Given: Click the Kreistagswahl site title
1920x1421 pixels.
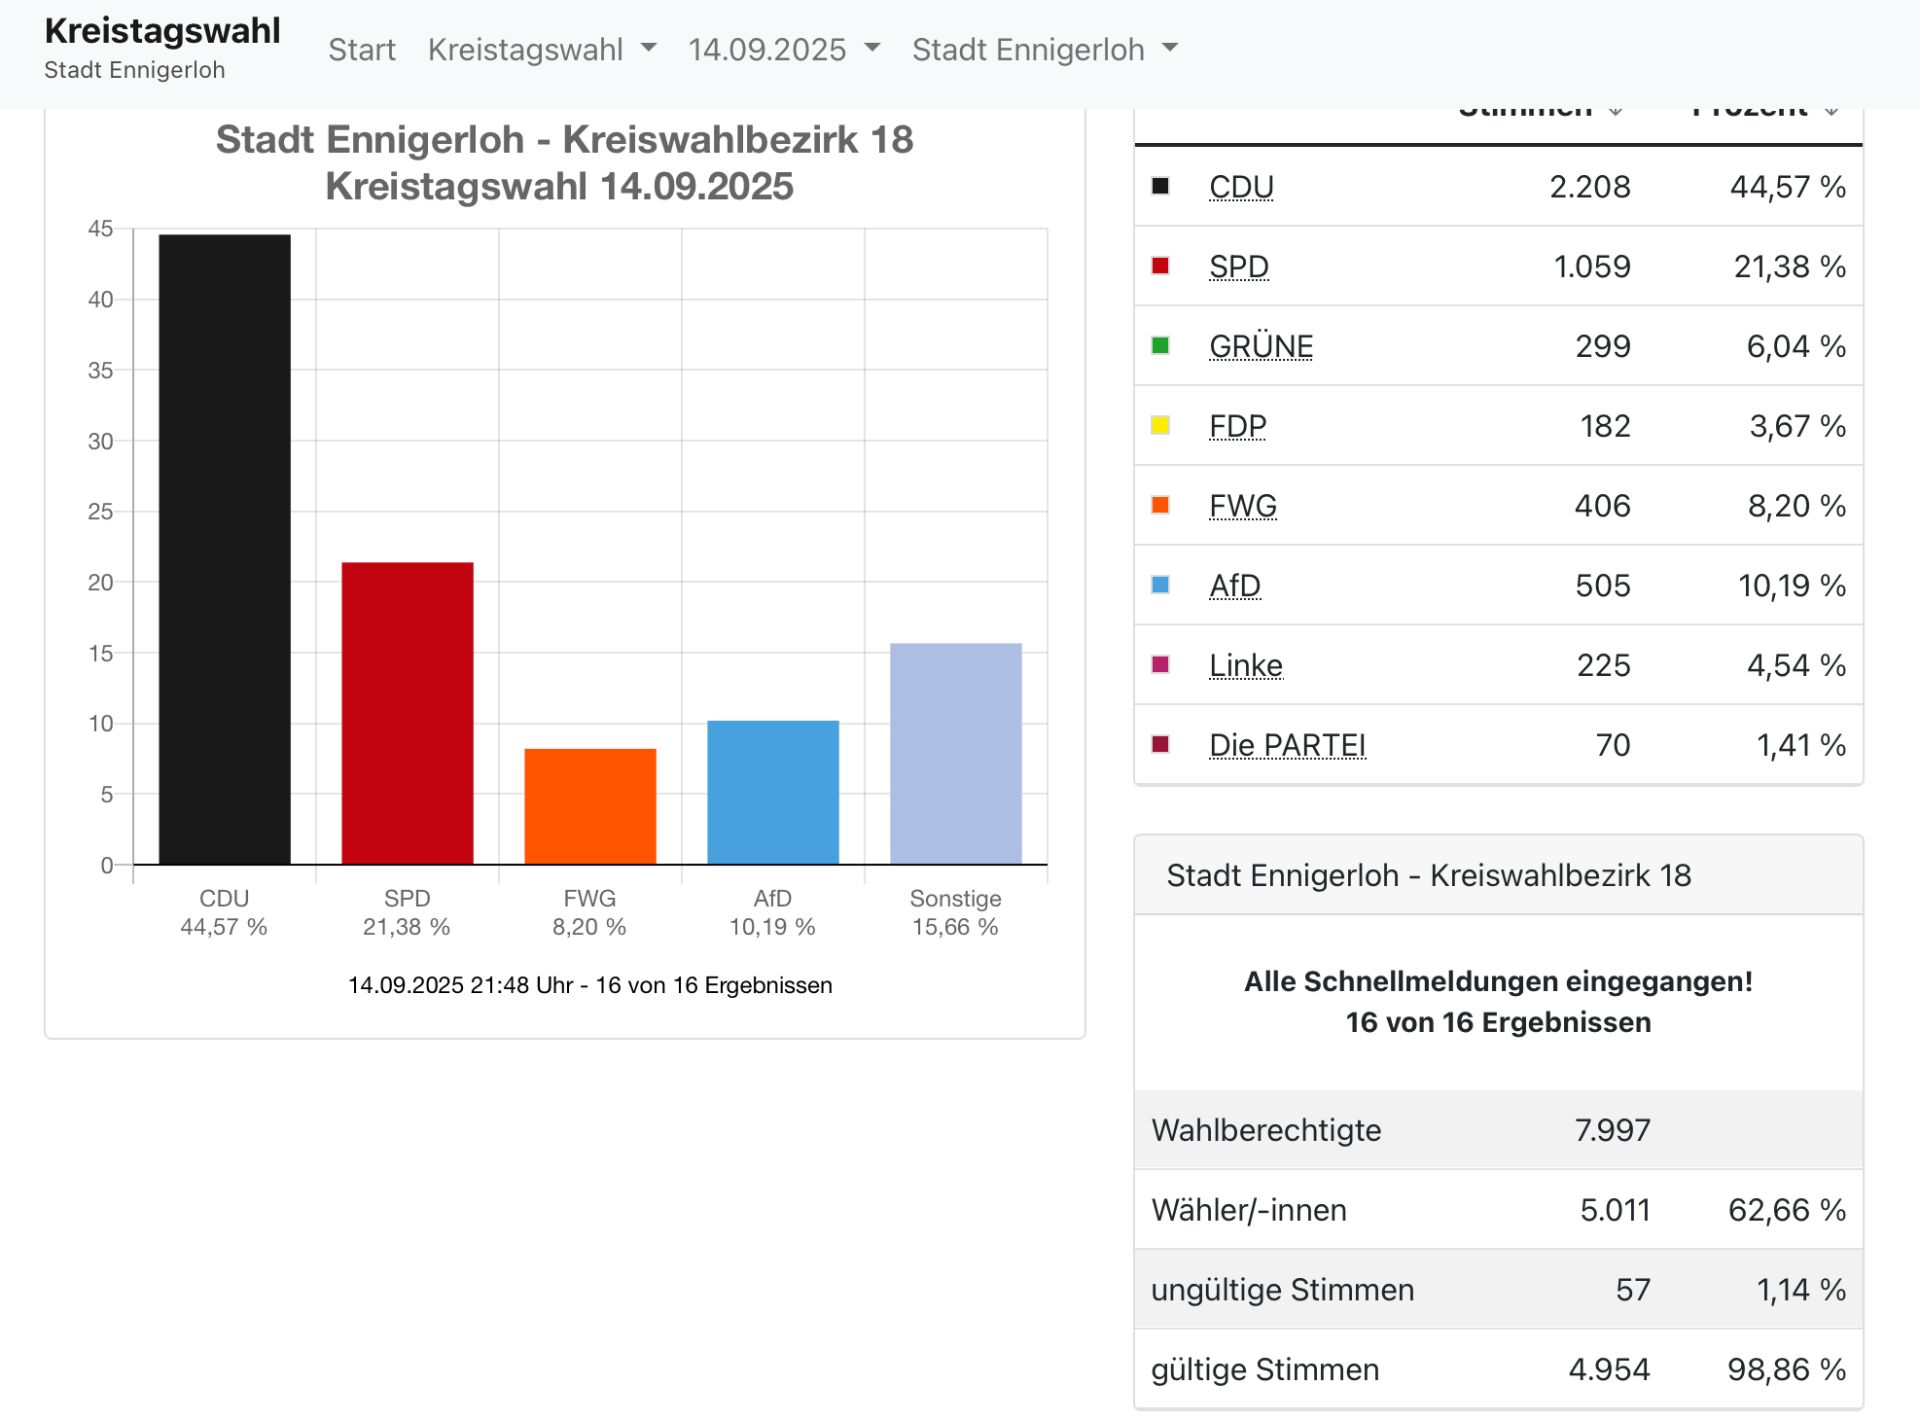Looking at the screenshot, I should 162,31.
